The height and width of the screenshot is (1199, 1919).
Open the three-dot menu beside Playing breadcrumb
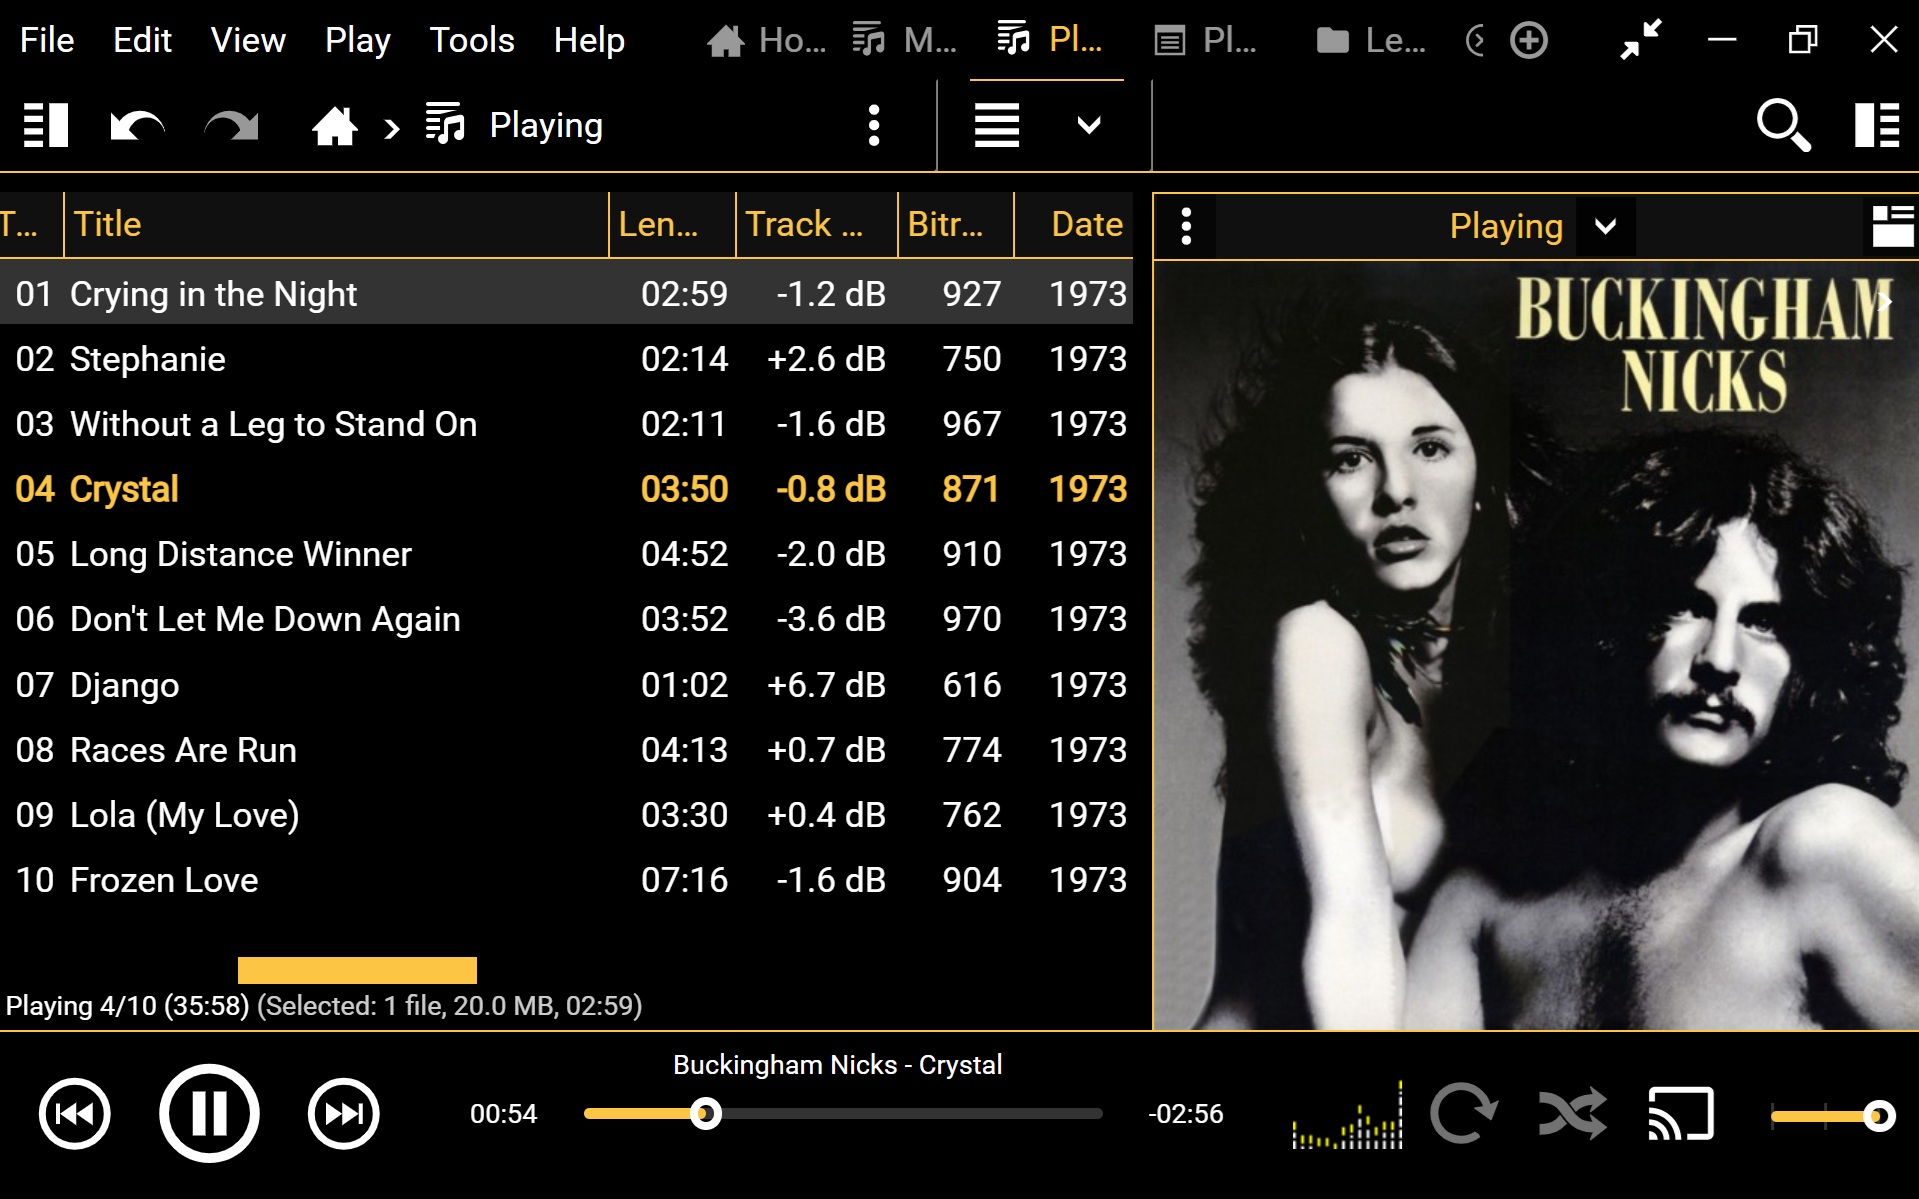[x=874, y=125]
